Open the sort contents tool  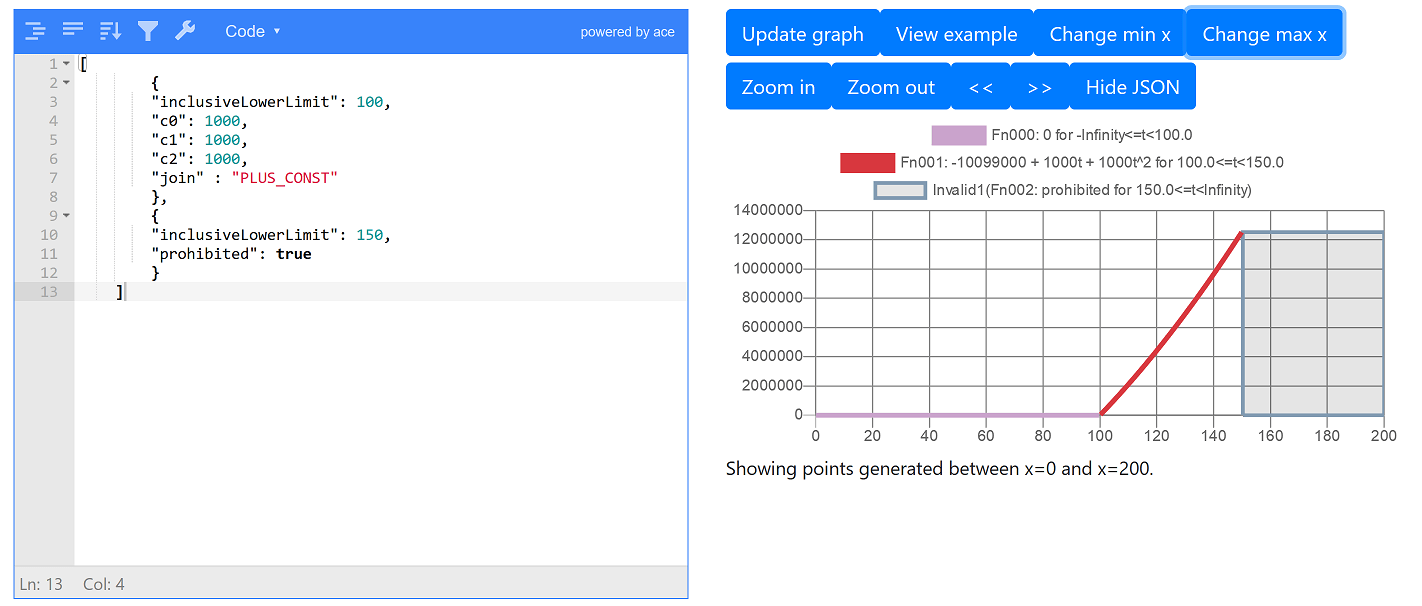[110, 31]
